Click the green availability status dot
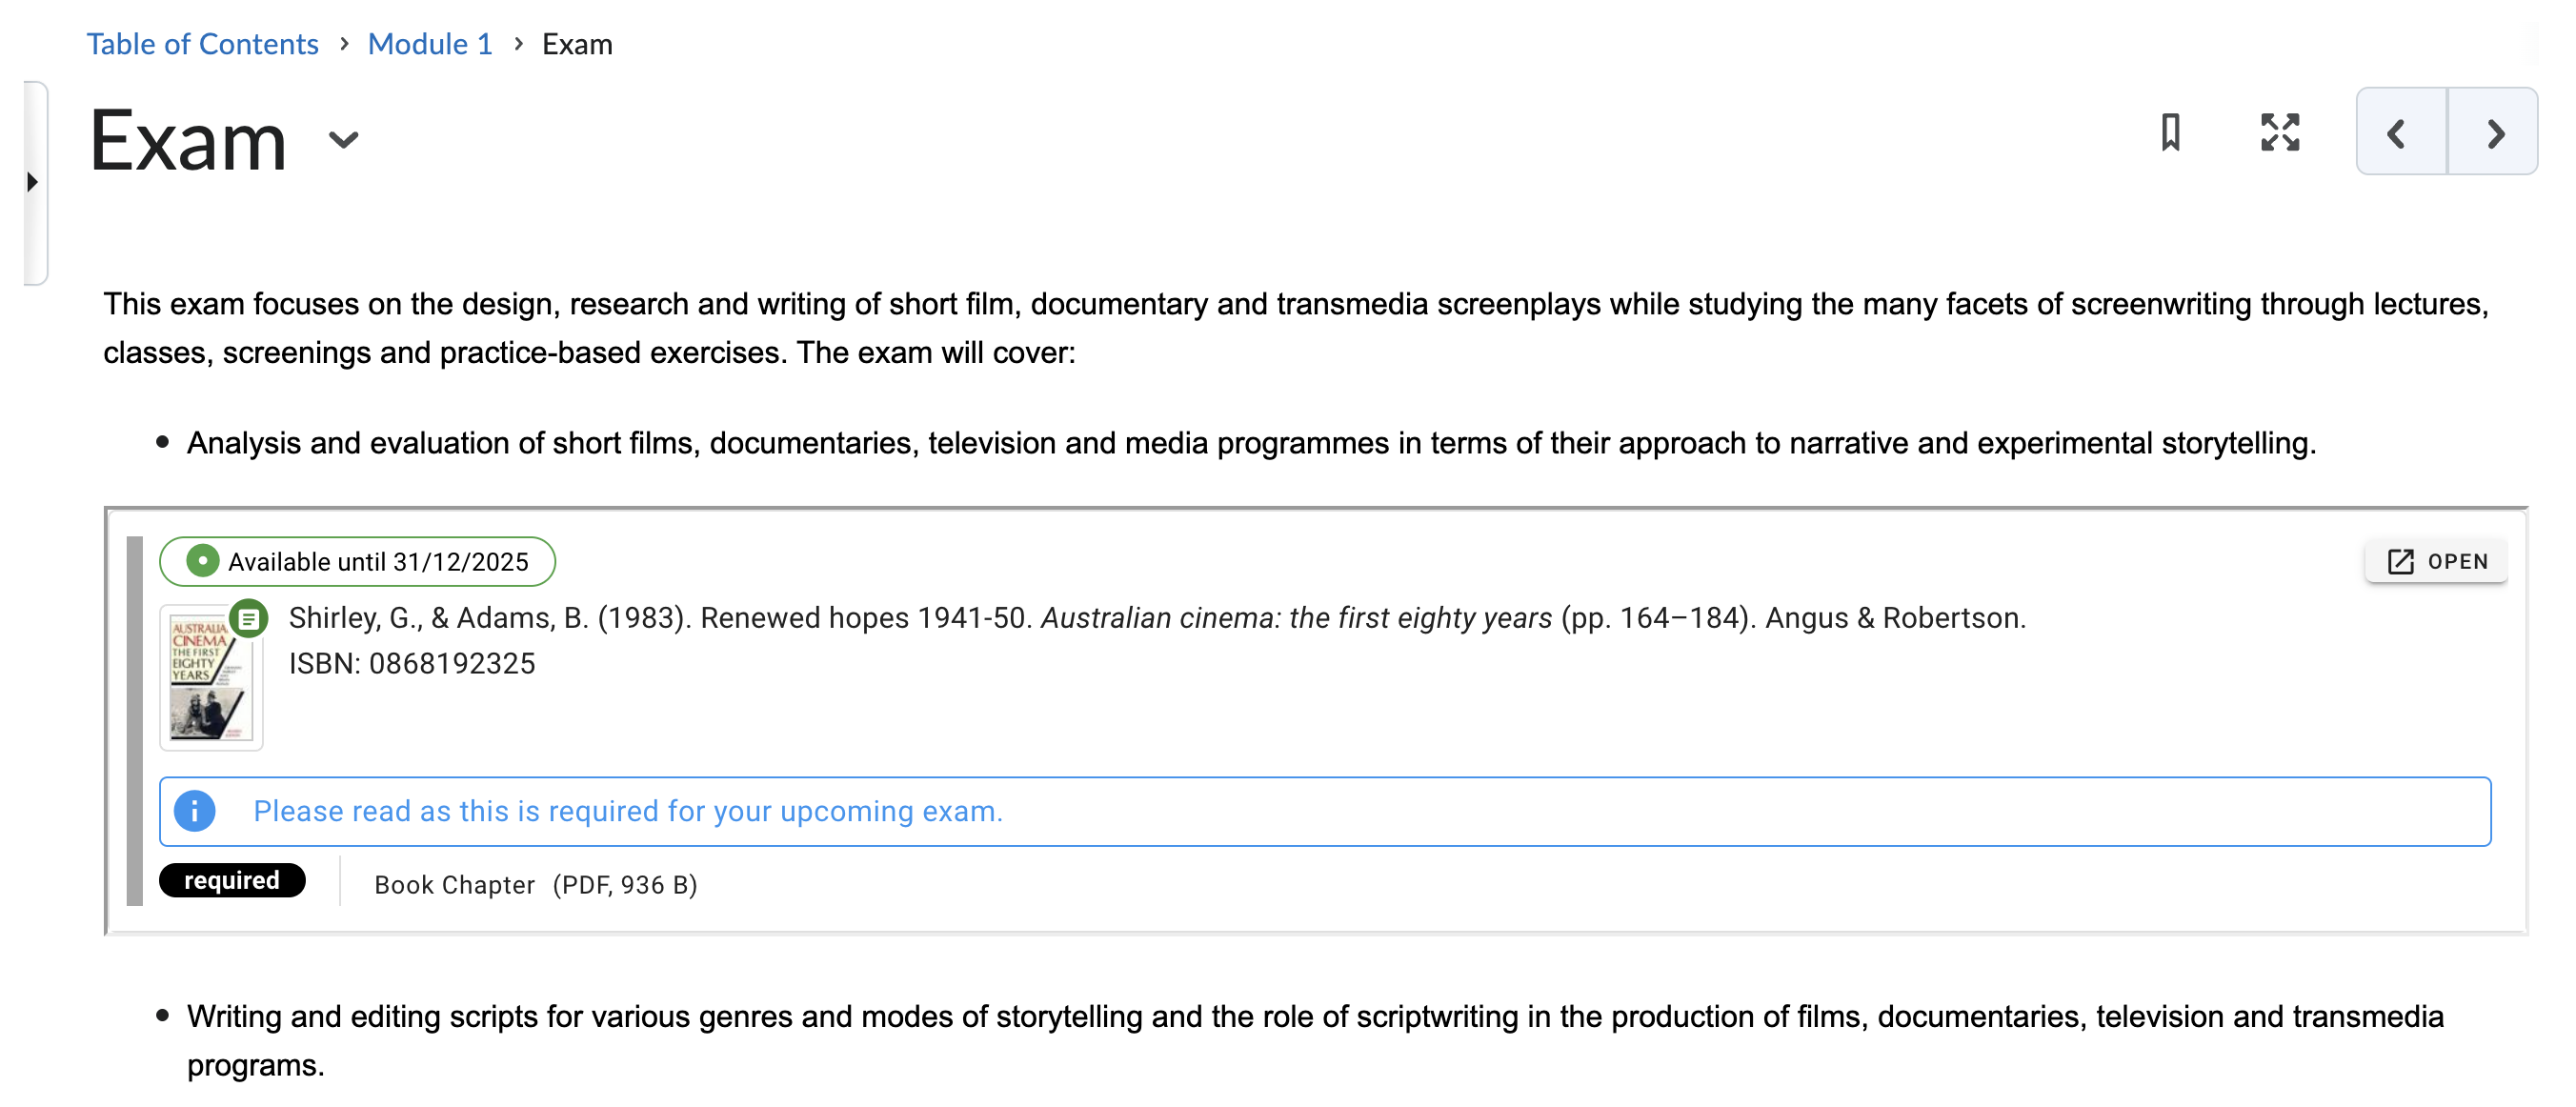The image size is (2576, 1107). click(x=203, y=561)
